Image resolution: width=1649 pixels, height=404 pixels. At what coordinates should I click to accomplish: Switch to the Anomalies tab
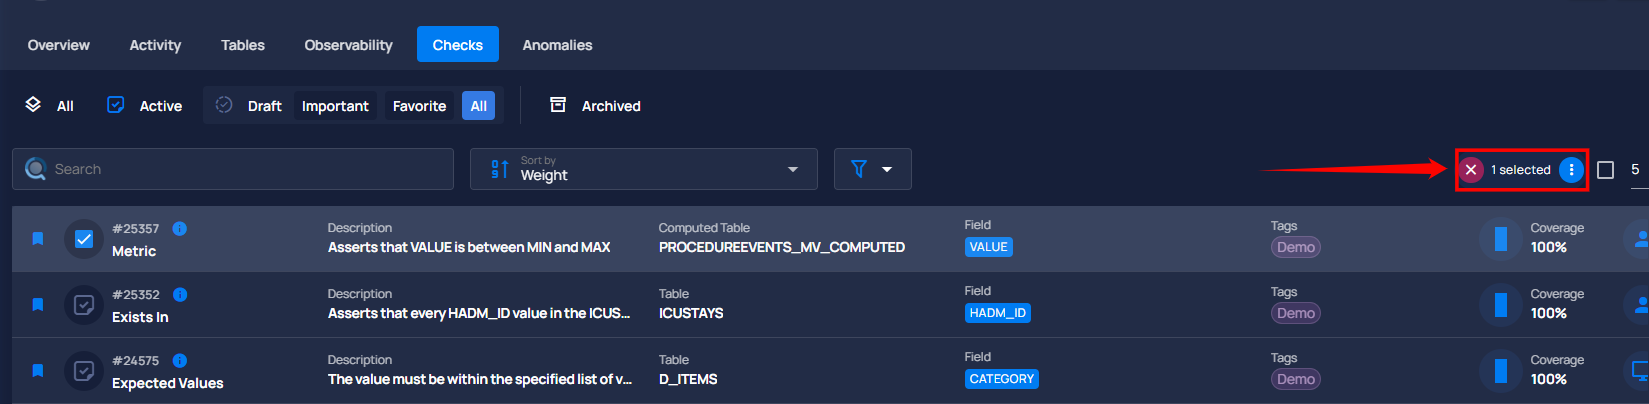pos(557,45)
